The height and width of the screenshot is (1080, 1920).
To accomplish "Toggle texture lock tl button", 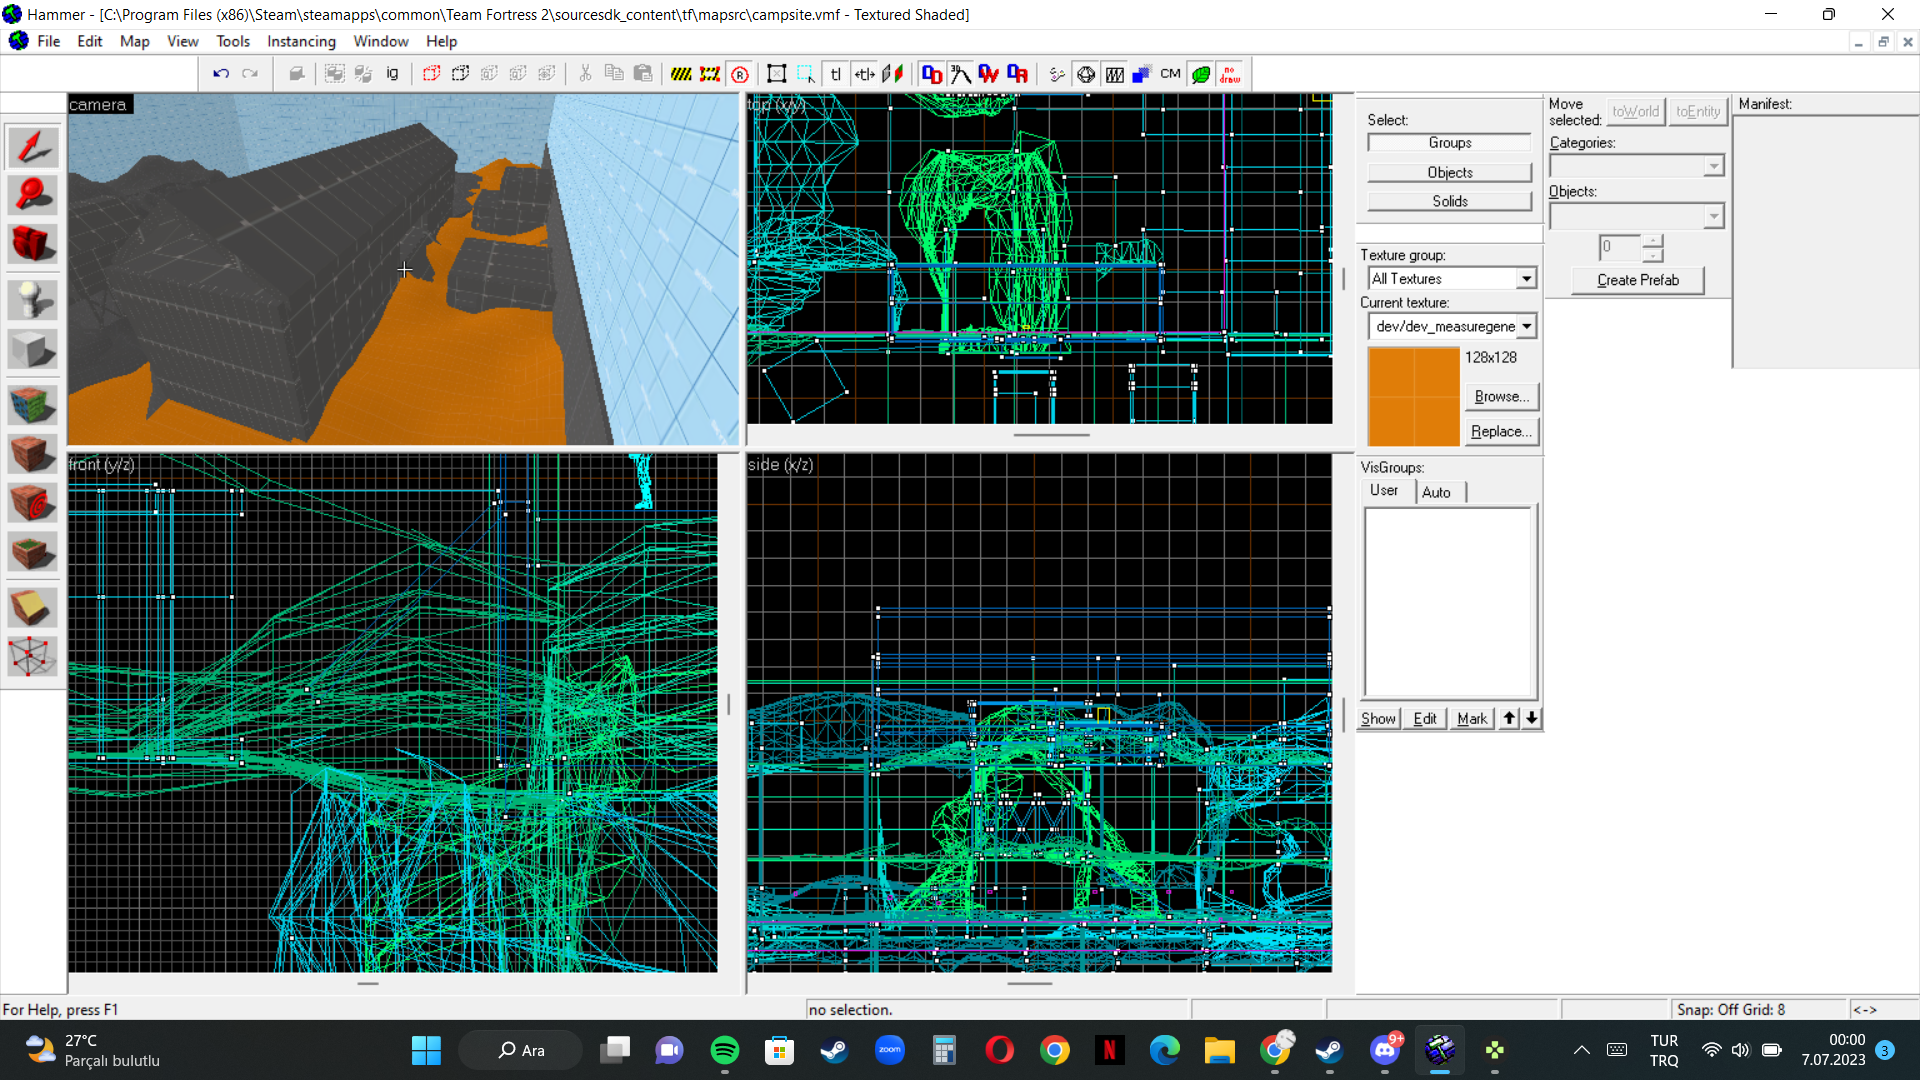I will point(835,74).
